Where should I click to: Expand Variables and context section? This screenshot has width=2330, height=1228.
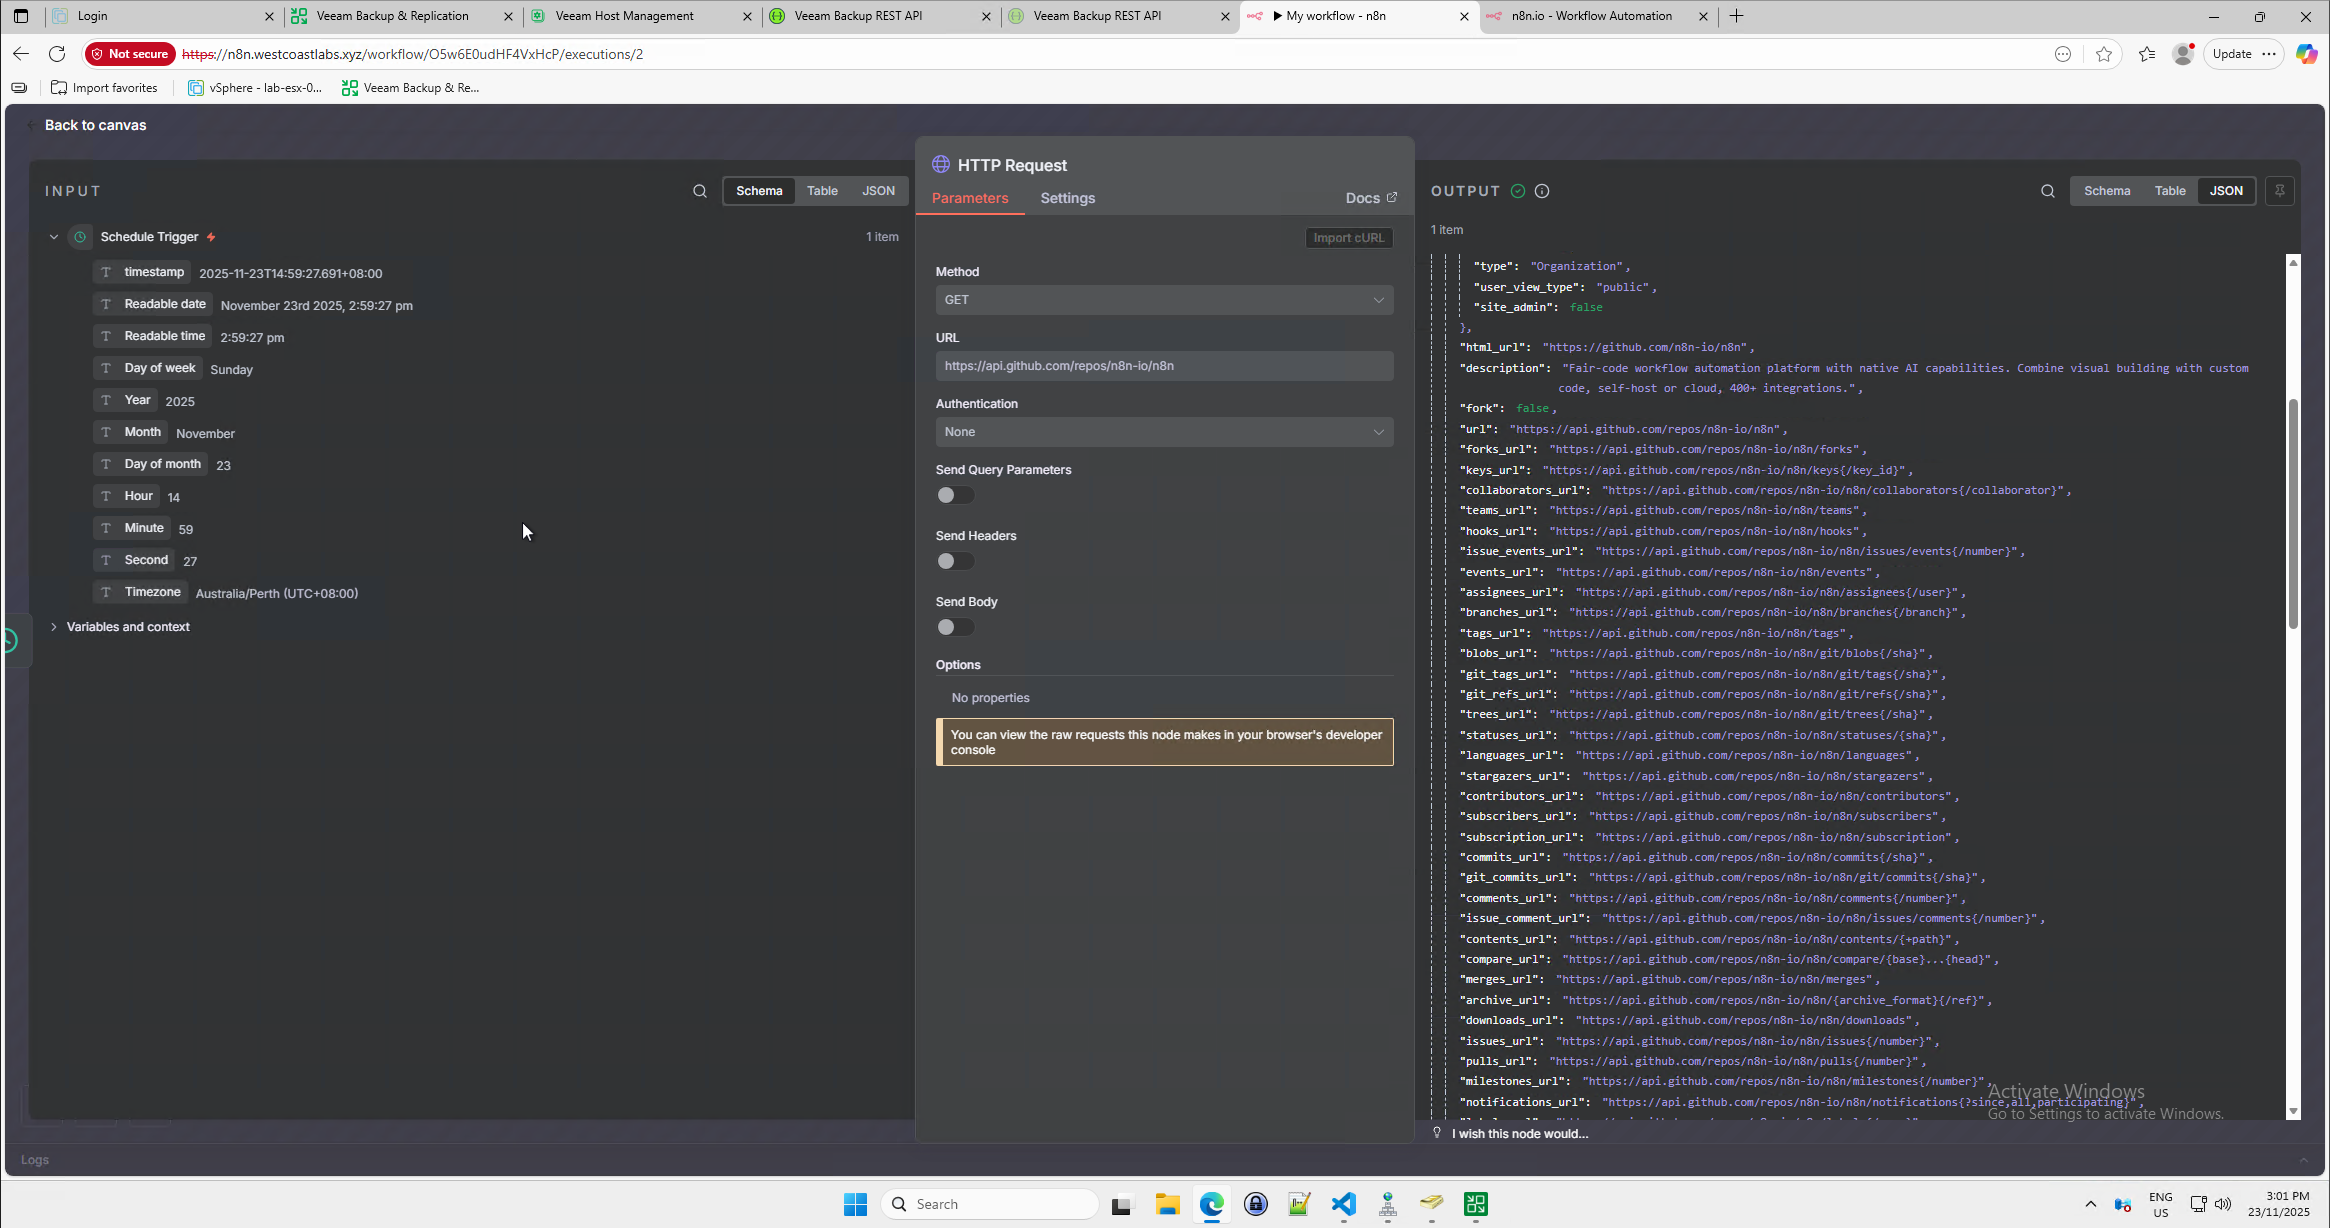pyautogui.click(x=127, y=627)
